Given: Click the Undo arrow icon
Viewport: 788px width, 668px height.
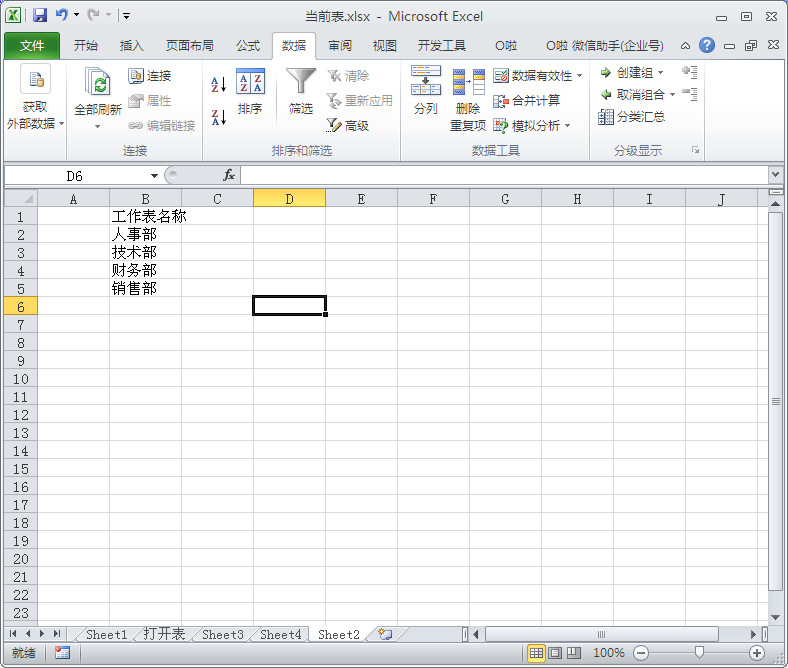Looking at the screenshot, I should pos(62,15).
